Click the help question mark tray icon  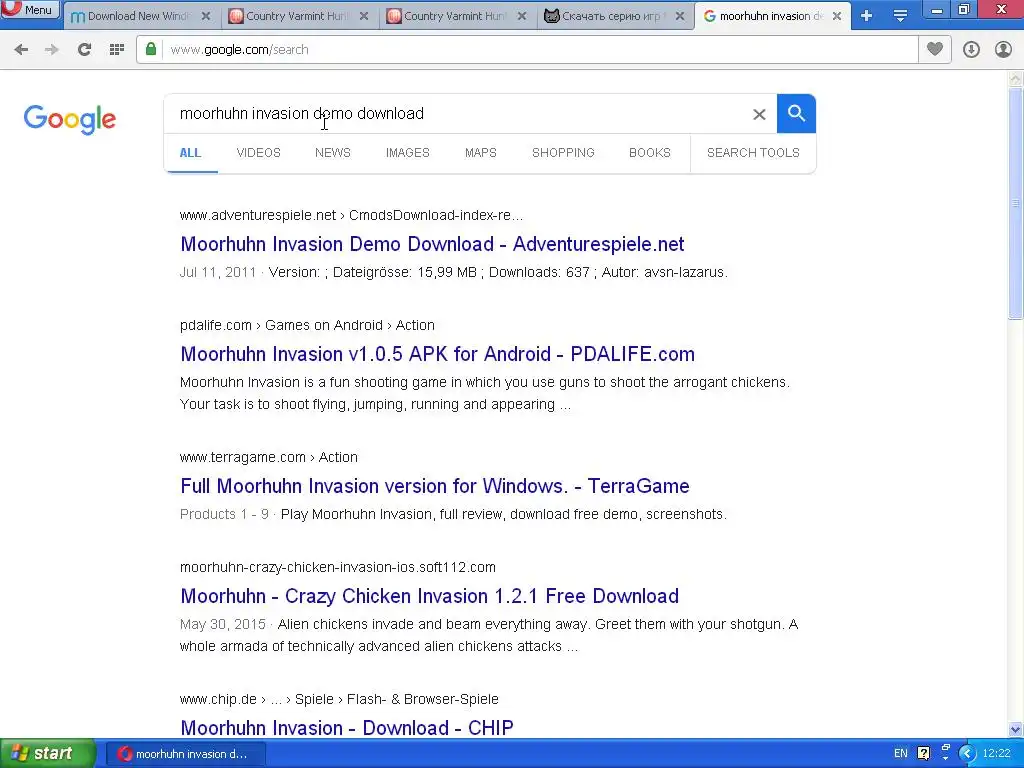pos(923,754)
